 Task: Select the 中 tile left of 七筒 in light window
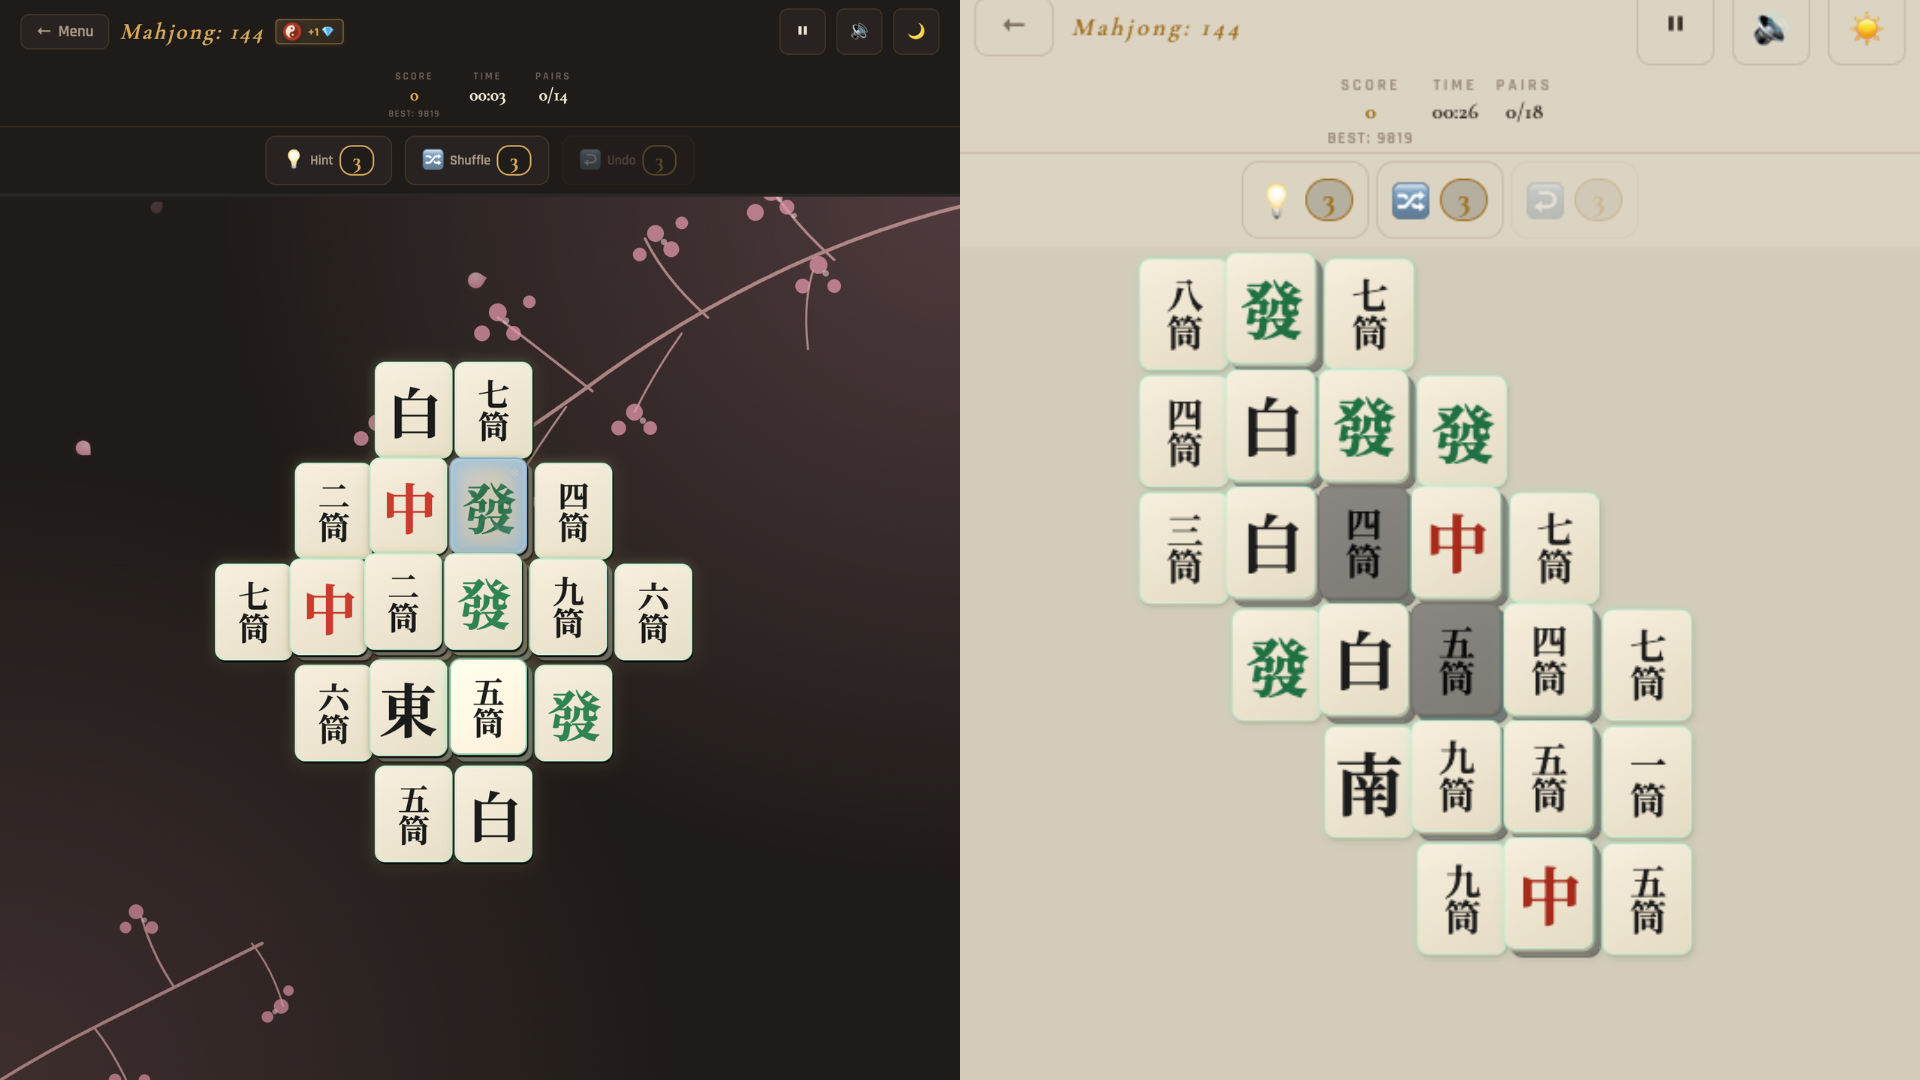pyautogui.click(x=1456, y=544)
